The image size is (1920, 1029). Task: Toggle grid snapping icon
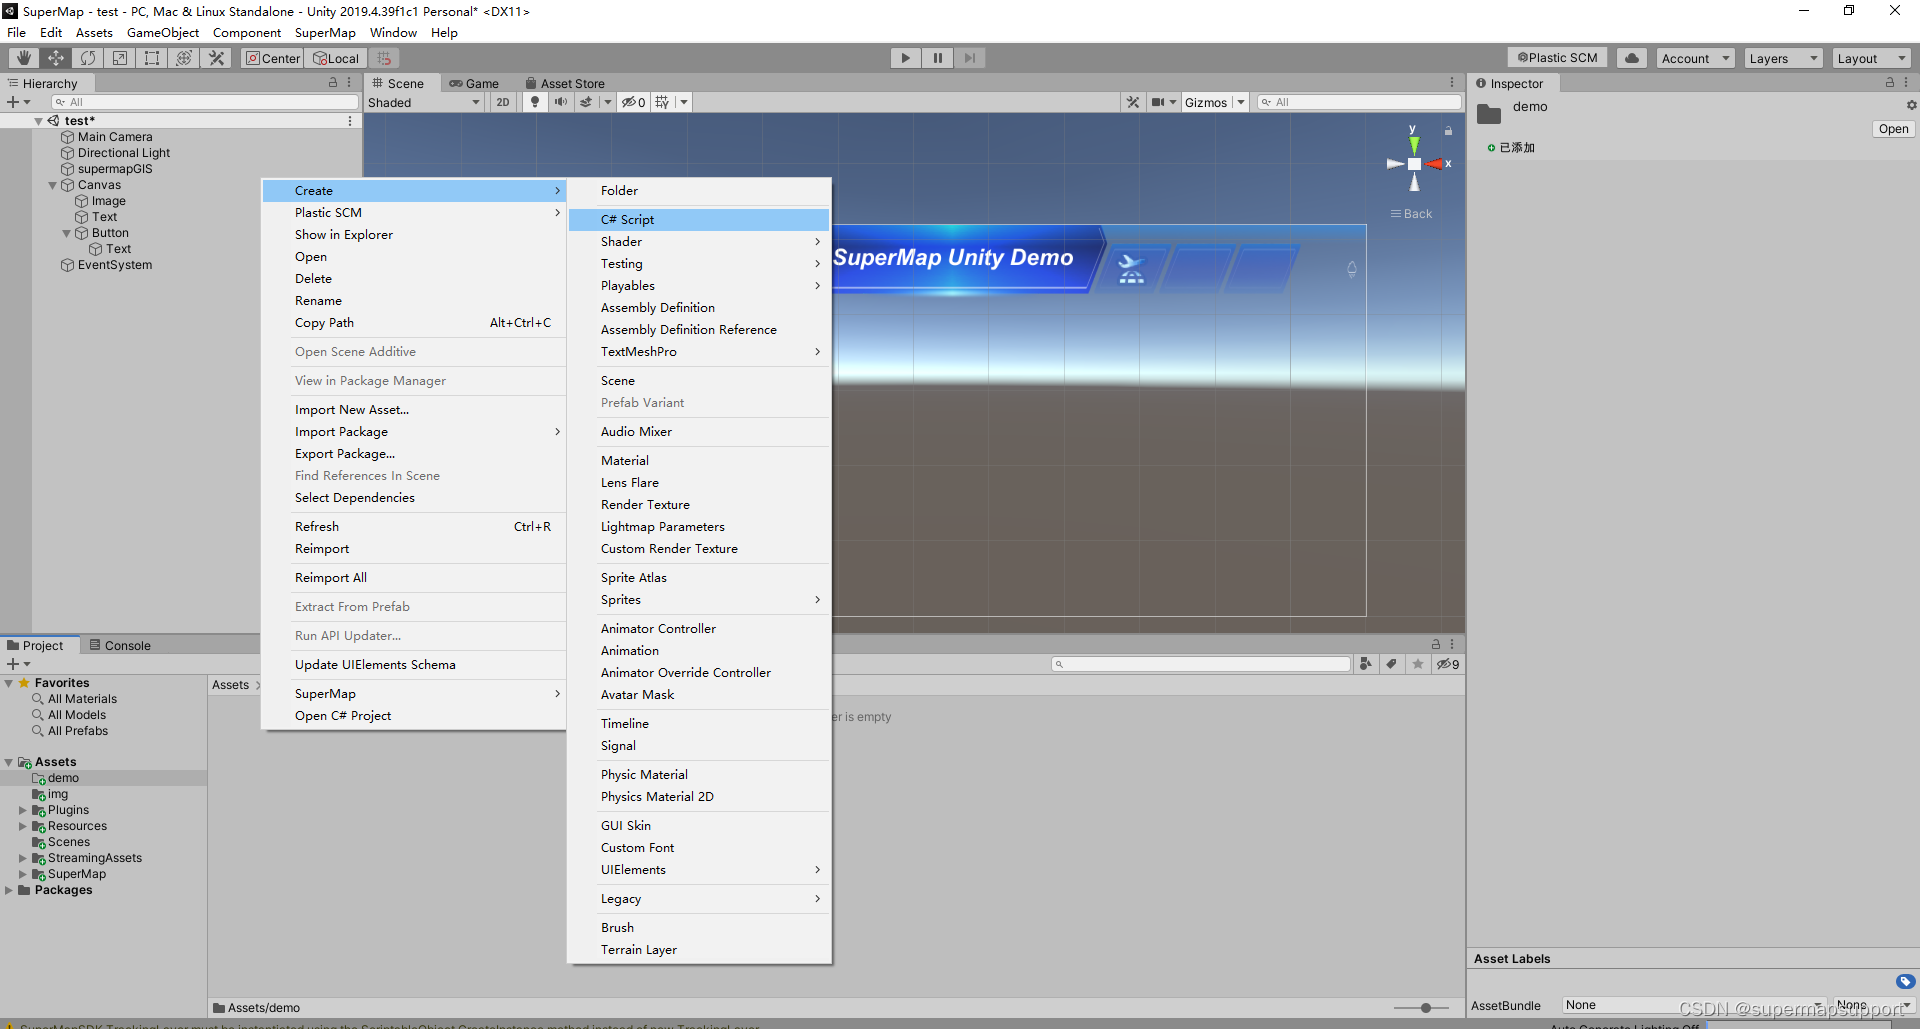384,58
